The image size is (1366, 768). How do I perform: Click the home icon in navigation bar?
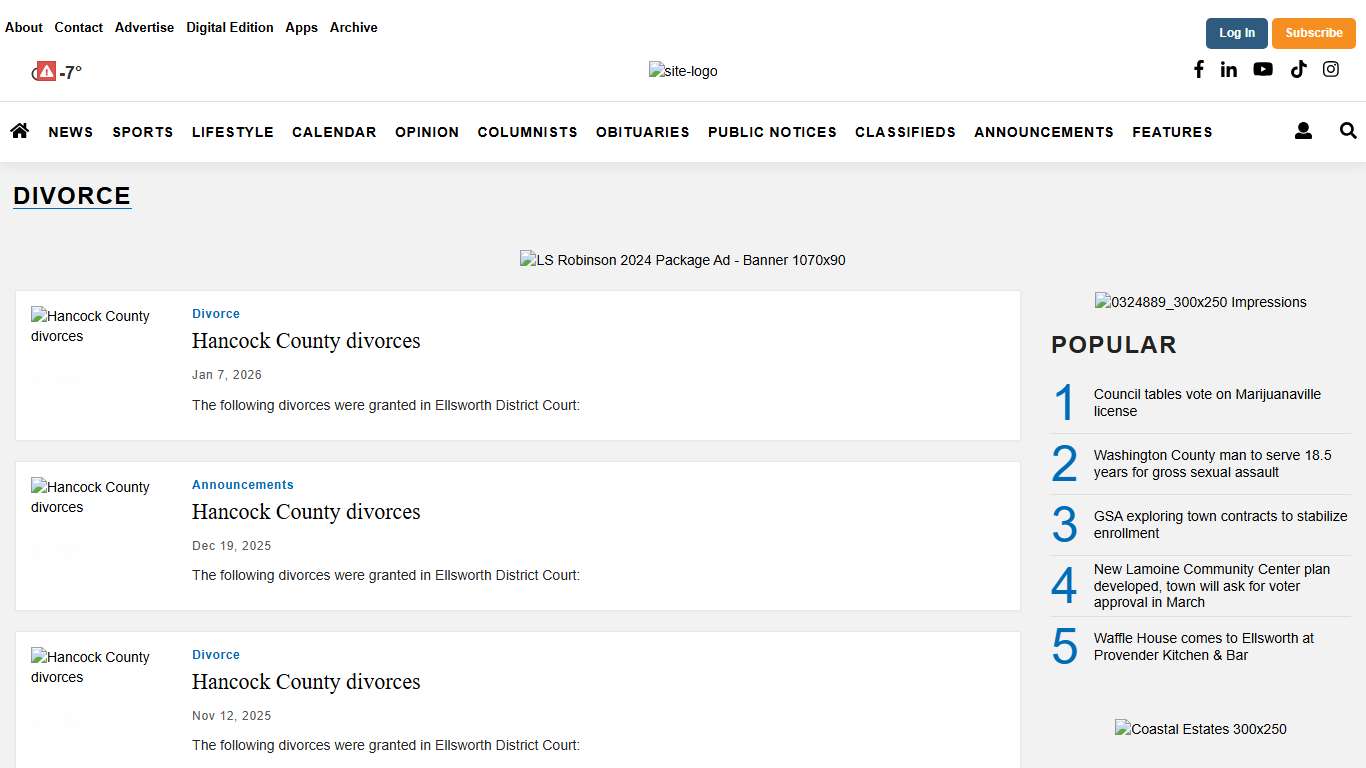pos(19,131)
